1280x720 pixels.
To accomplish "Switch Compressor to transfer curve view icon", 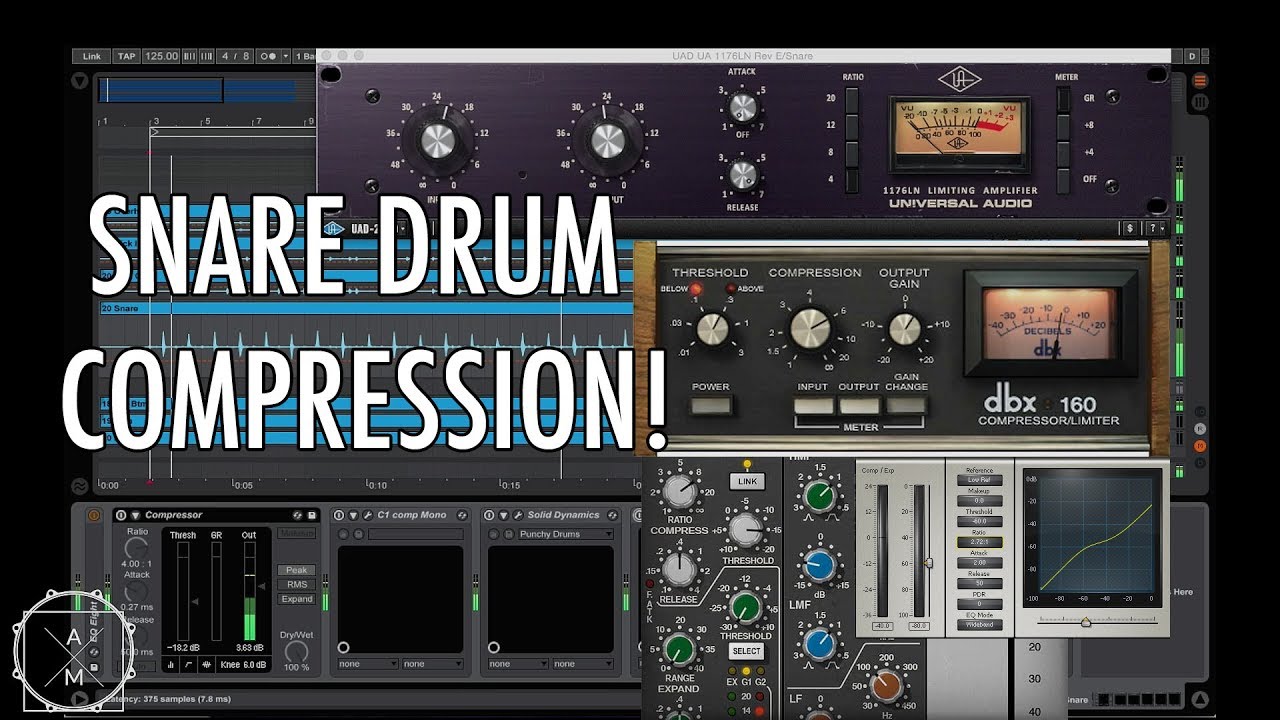I will 189,665.
